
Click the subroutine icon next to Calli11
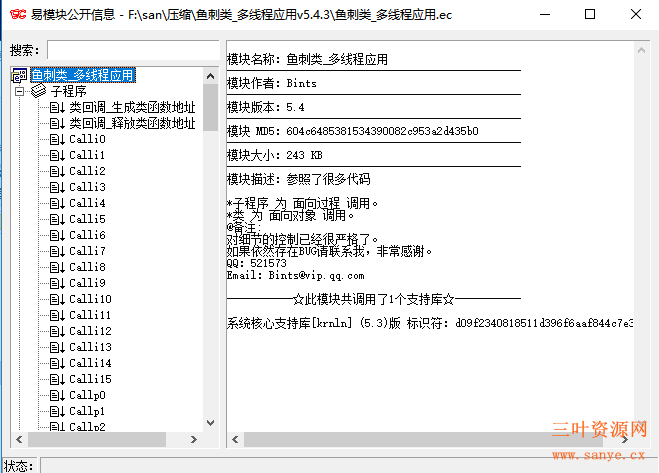coord(57,315)
